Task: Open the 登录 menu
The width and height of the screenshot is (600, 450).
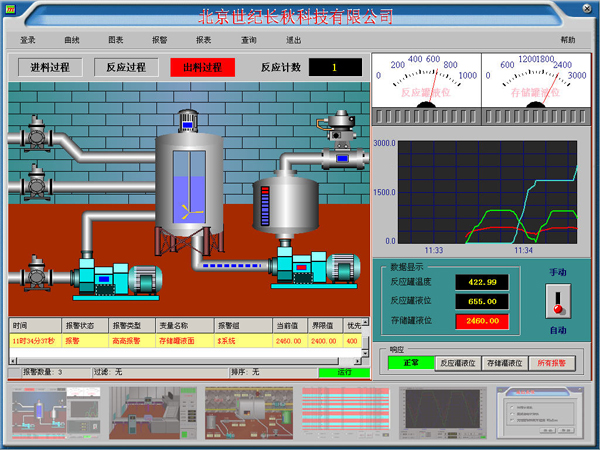Action: coord(28,40)
